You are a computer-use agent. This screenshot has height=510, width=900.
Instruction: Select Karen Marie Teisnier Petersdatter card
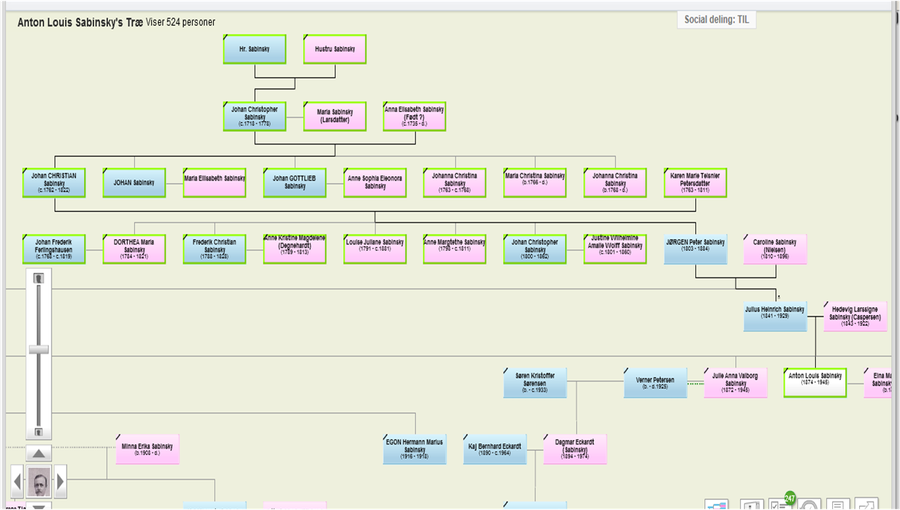(x=695, y=182)
